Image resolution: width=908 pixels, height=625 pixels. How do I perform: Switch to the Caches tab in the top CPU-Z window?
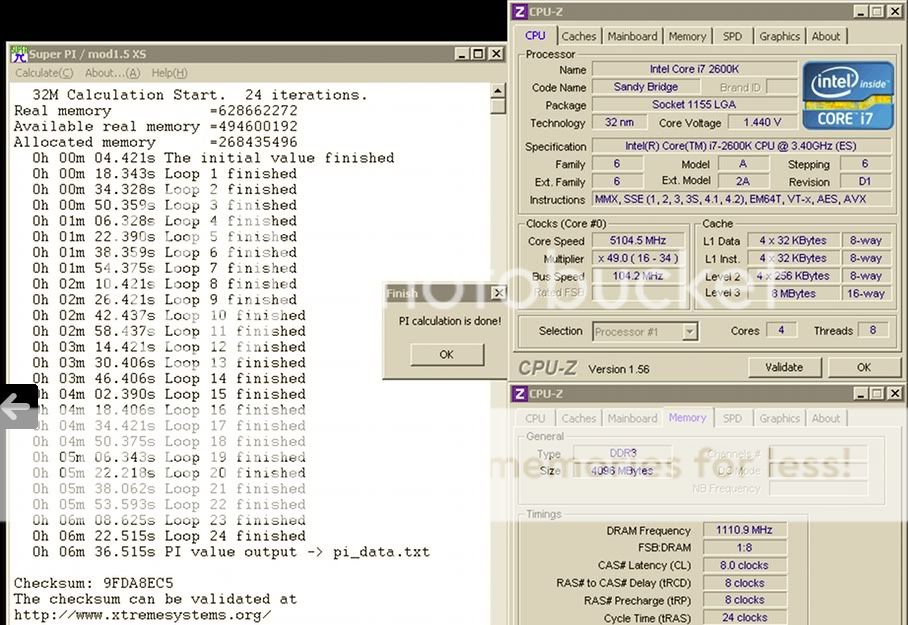point(578,36)
